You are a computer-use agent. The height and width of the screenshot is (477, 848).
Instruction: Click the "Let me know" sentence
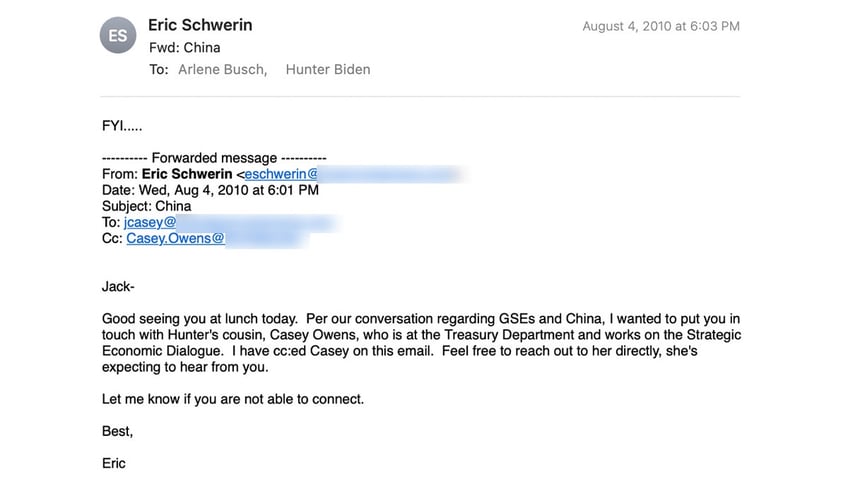point(233,399)
